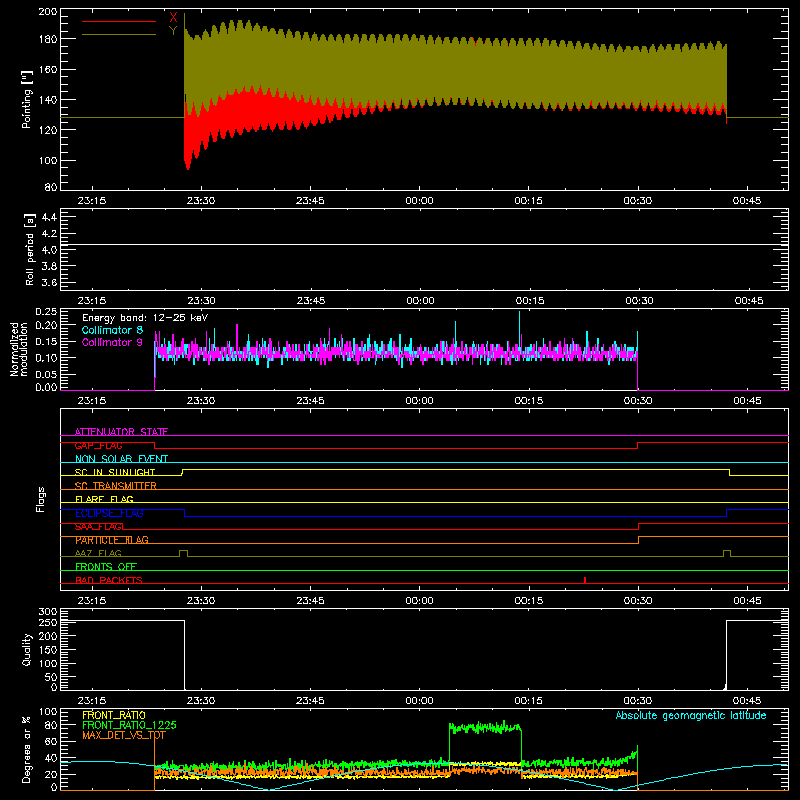The width and height of the screenshot is (800, 800).
Task: Click the '150' tick on Quality axis
Action: (48, 650)
